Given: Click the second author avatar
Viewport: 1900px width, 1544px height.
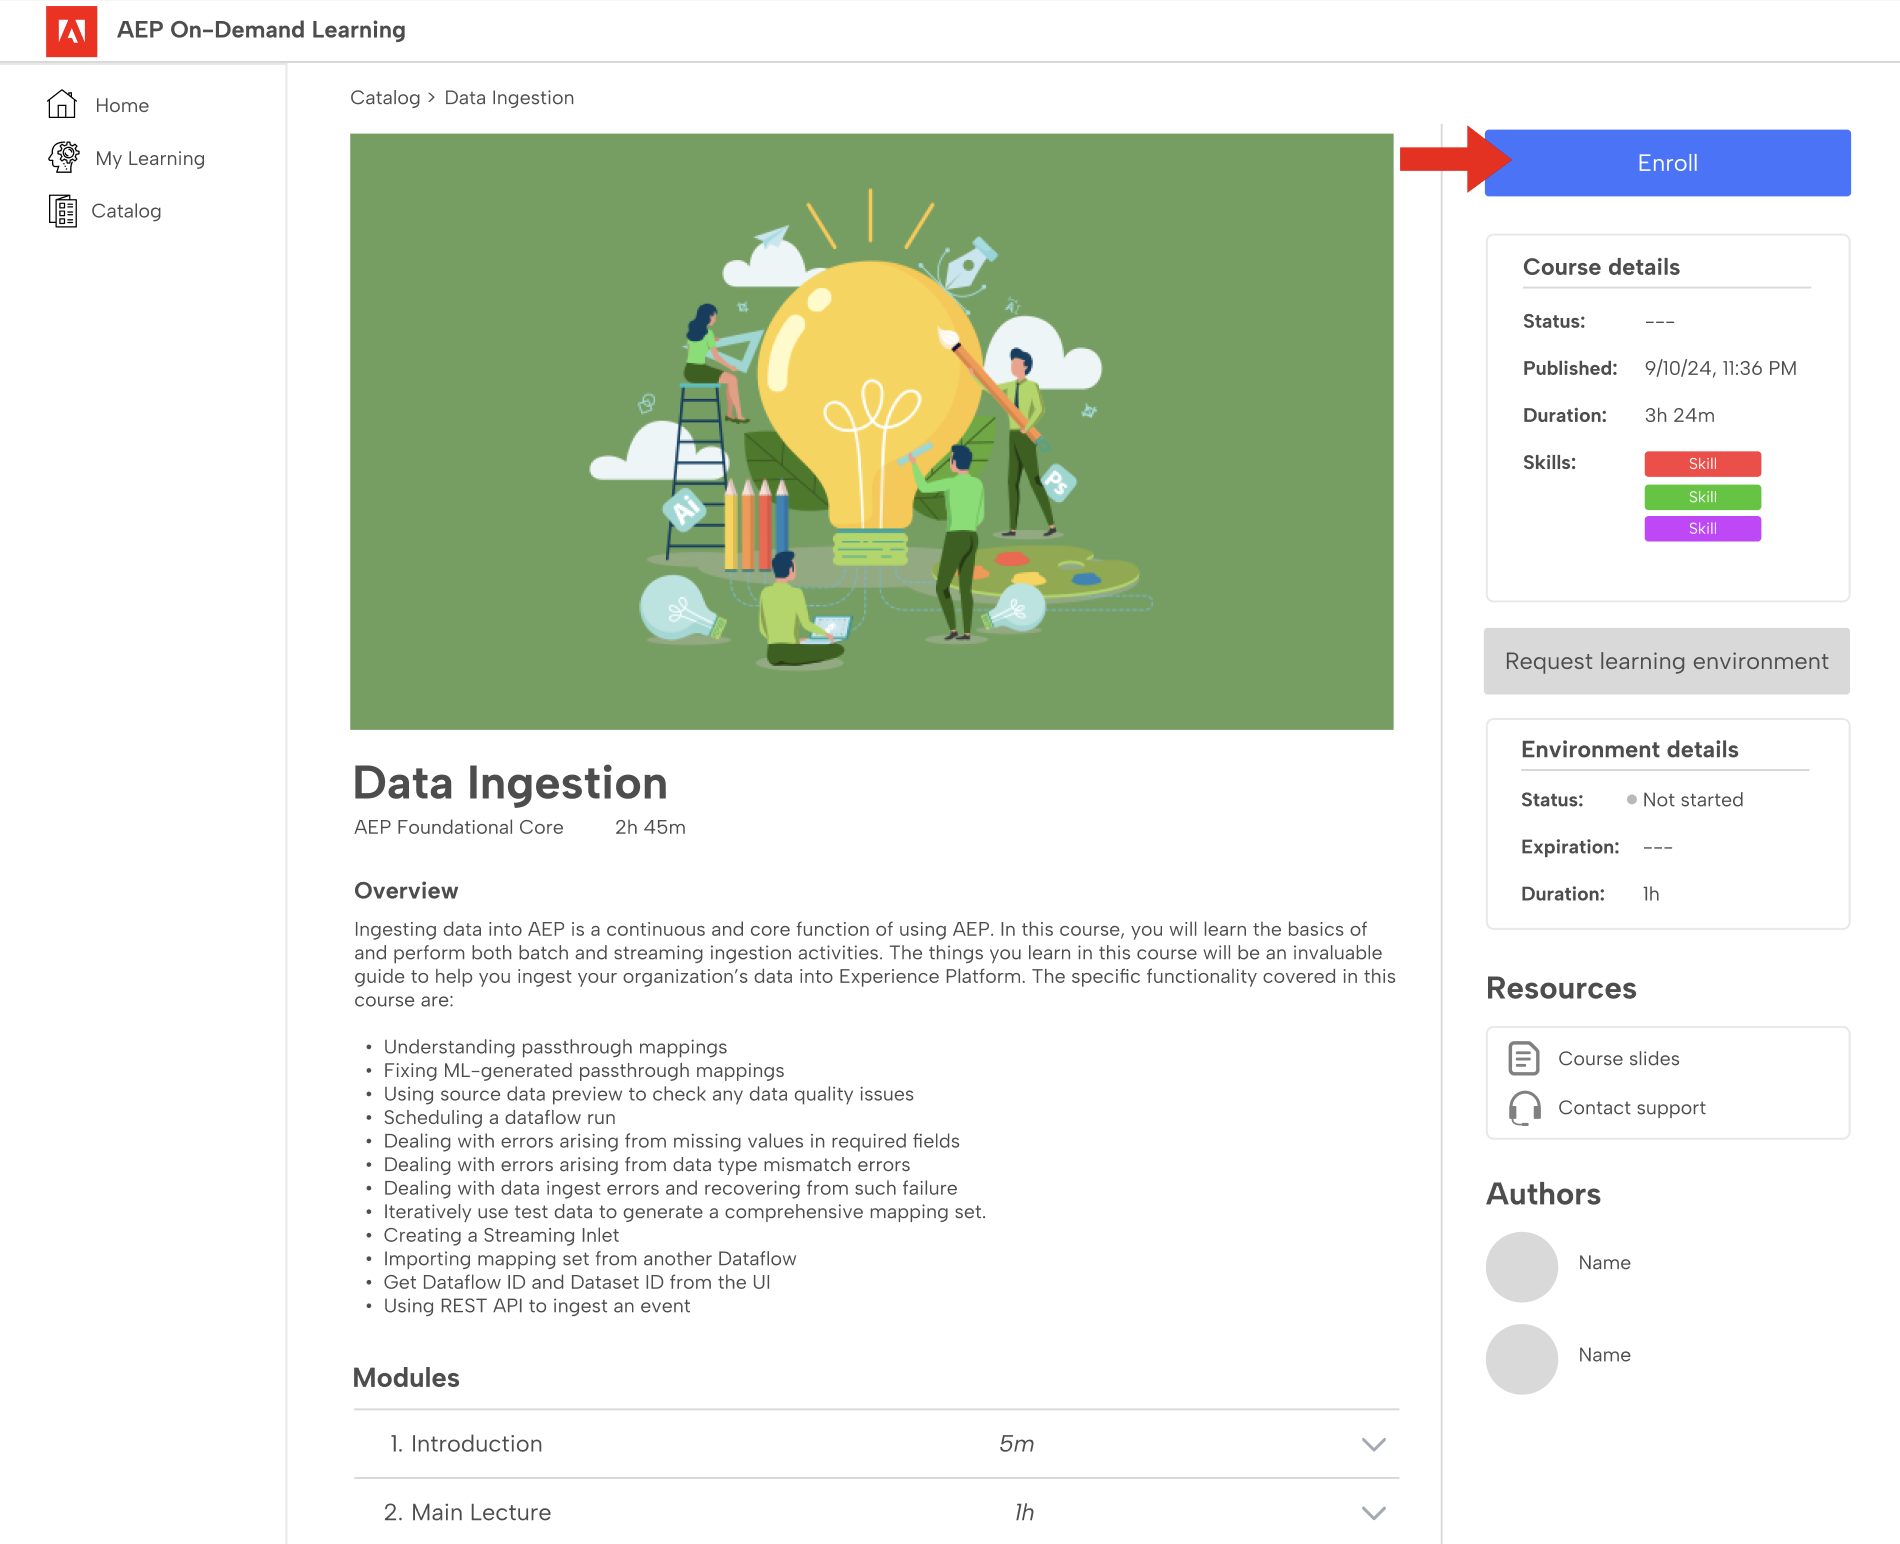Looking at the screenshot, I should click(x=1522, y=1359).
